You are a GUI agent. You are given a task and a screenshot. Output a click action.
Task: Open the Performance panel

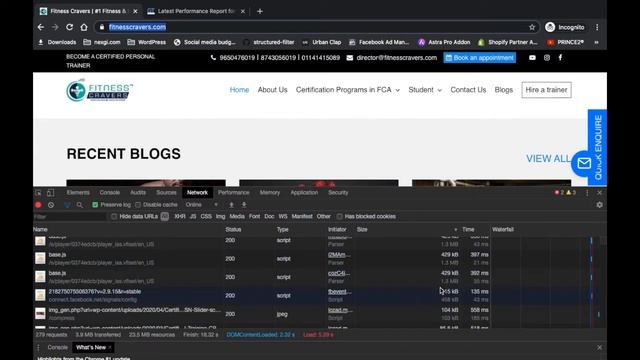click(233, 193)
